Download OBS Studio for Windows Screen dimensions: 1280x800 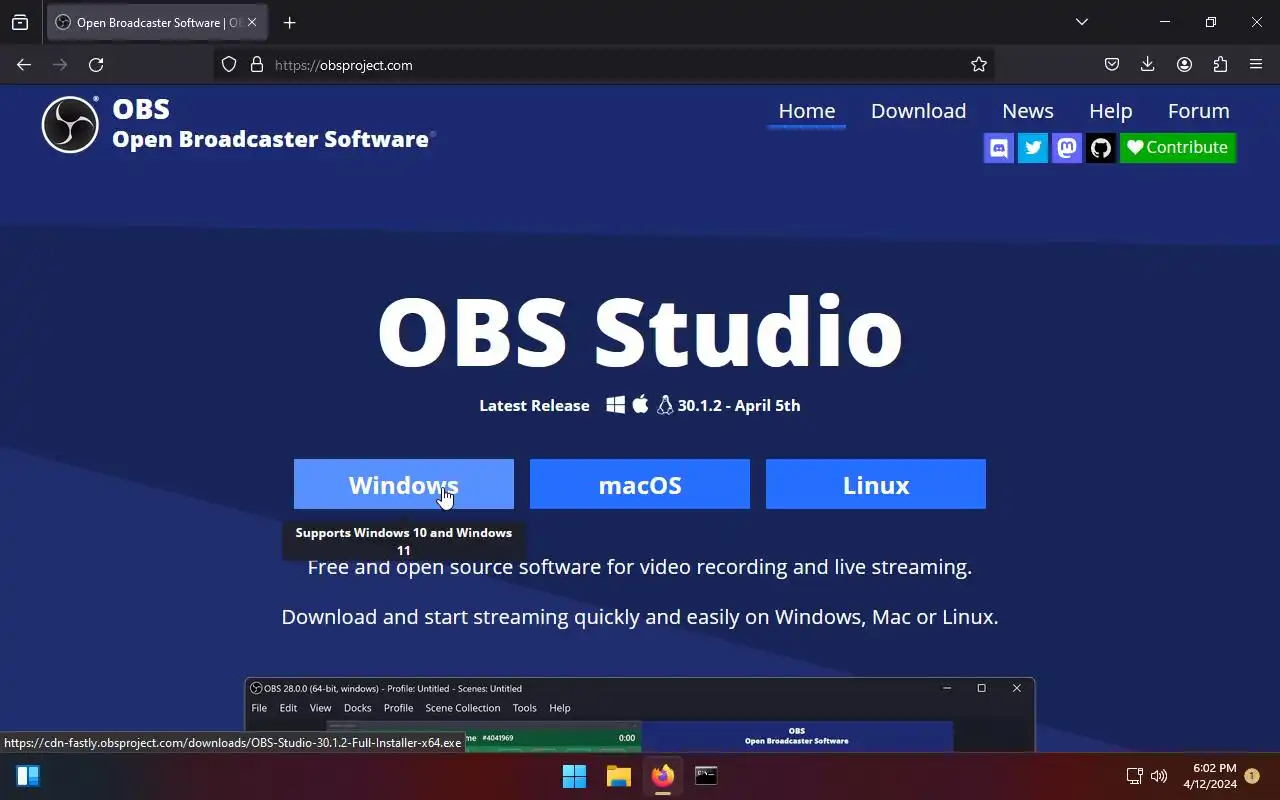[x=404, y=485]
